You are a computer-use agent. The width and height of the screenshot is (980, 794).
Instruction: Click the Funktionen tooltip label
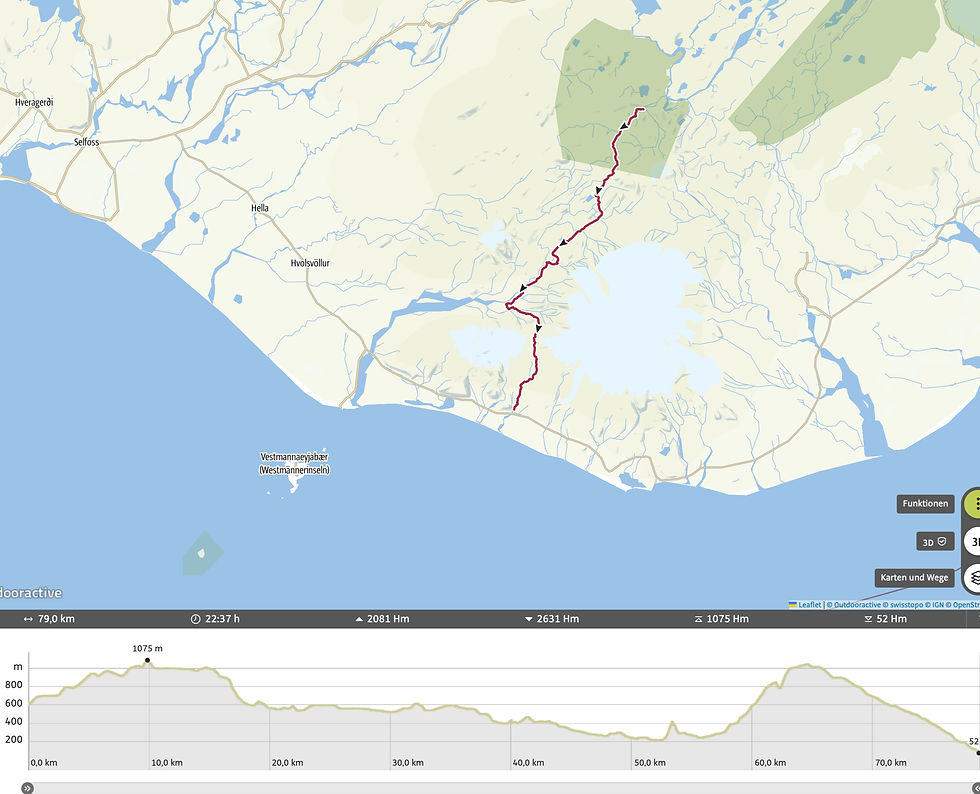[925, 504]
